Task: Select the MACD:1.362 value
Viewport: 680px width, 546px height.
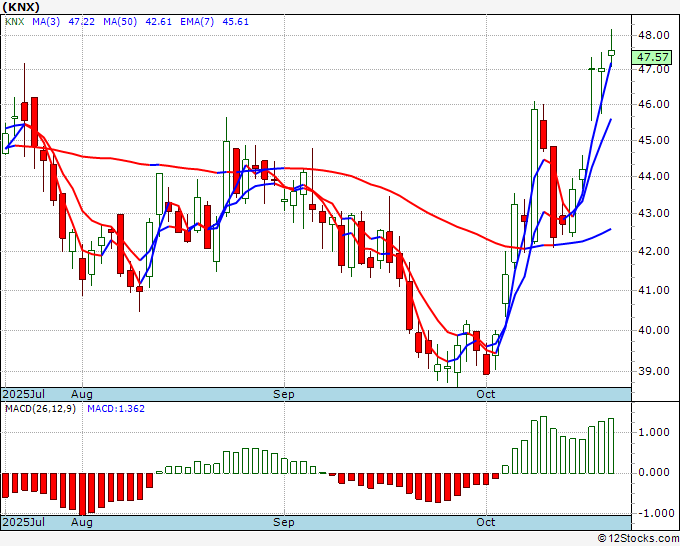Action: pyautogui.click(x=116, y=409)
